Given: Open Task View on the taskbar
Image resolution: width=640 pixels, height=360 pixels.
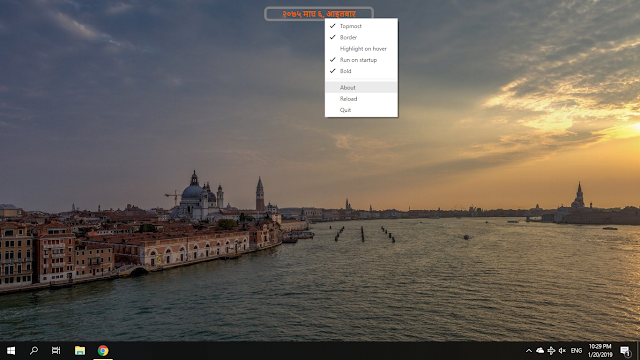Looking at the screenshot, I should tap(56, 351).
